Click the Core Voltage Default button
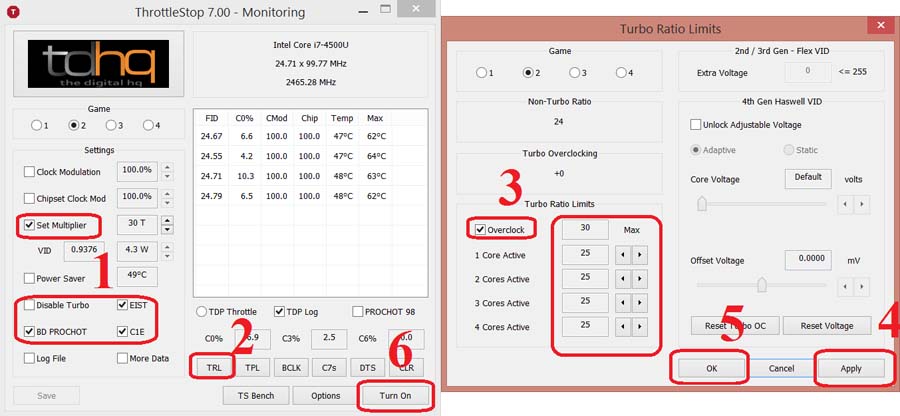The height and width of the screenshot is (416, 900). (x=808, y=178)
